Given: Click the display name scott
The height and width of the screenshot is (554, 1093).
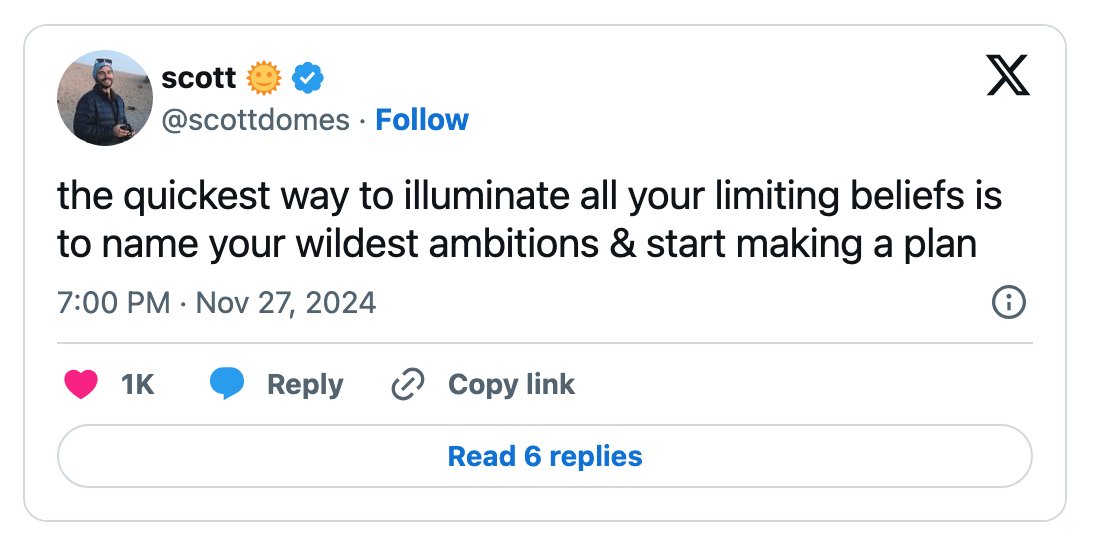Looking at the screenshot, I should pos(199,78).
